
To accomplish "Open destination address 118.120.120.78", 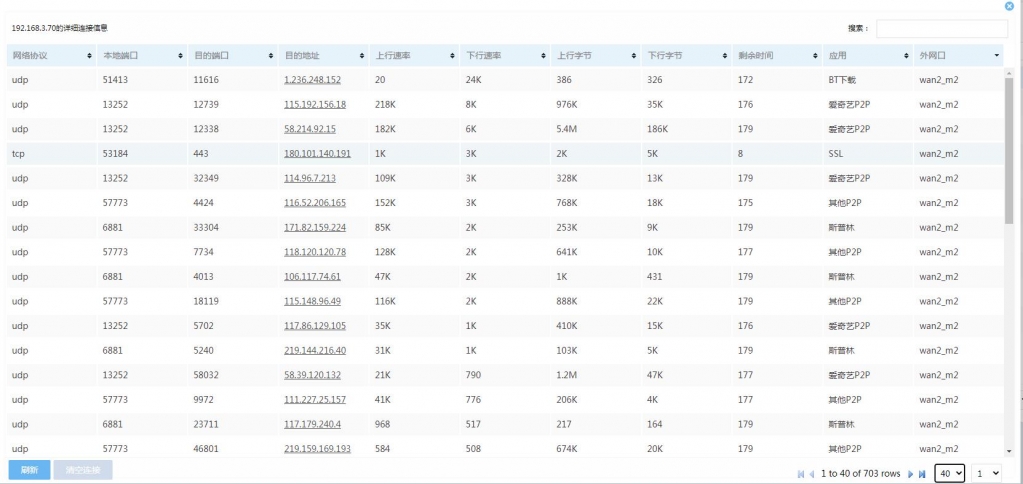I will coord(315,252).
